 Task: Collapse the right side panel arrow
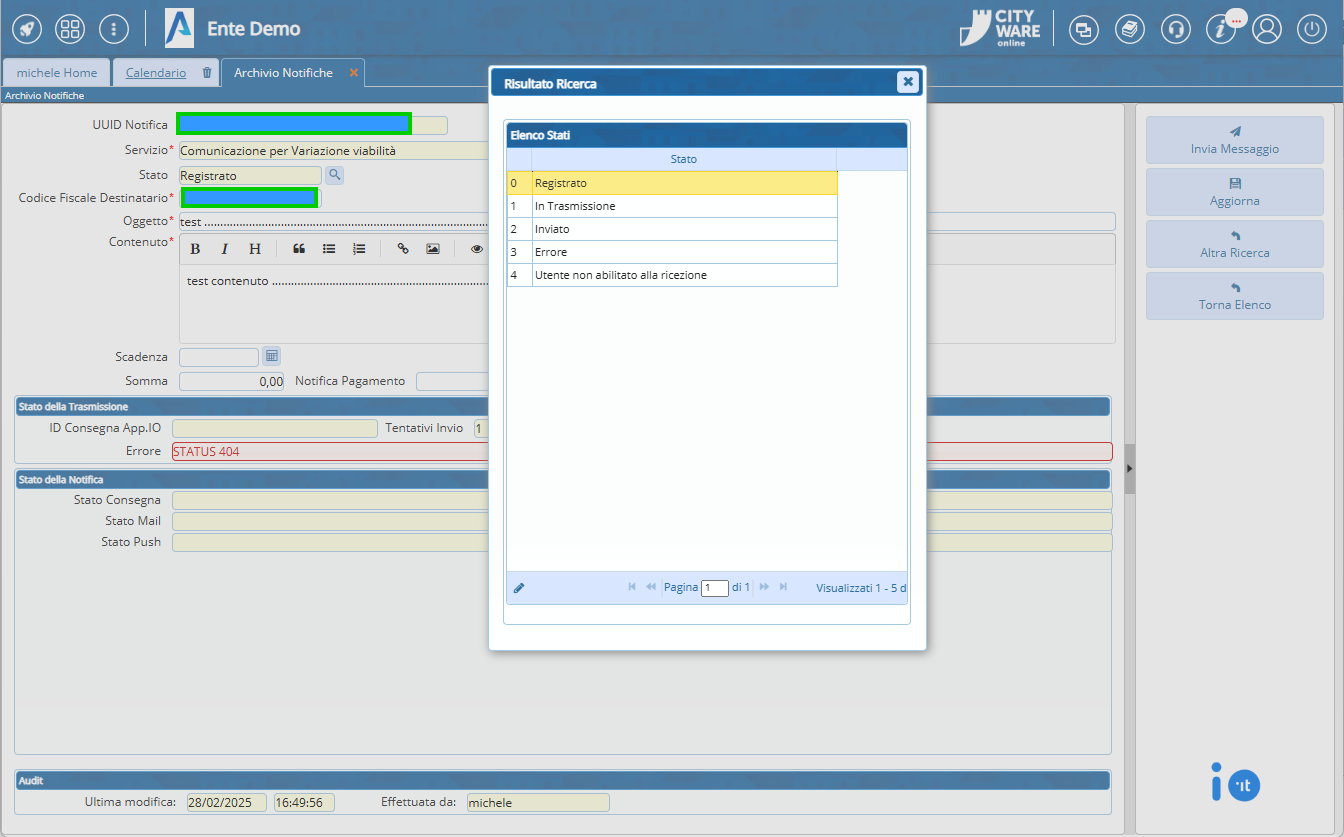[1129, 468]
